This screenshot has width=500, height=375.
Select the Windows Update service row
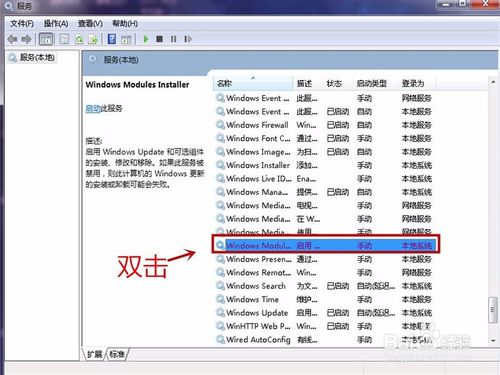[x=325, y=313]
